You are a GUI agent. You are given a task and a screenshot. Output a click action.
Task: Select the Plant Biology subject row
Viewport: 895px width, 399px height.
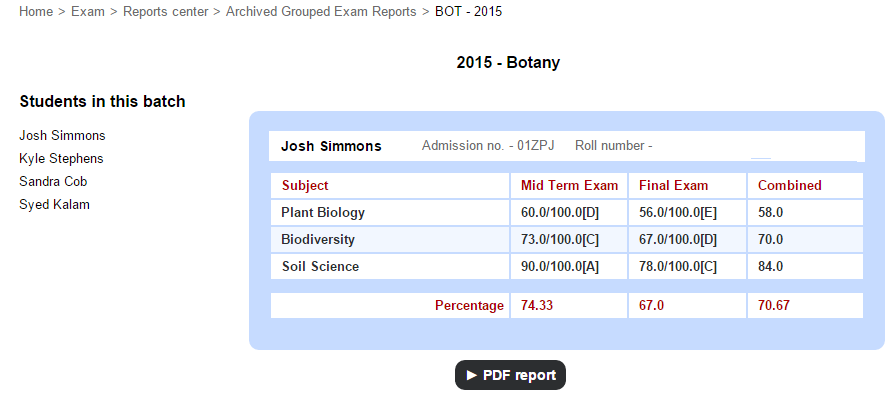pos(567,213)
